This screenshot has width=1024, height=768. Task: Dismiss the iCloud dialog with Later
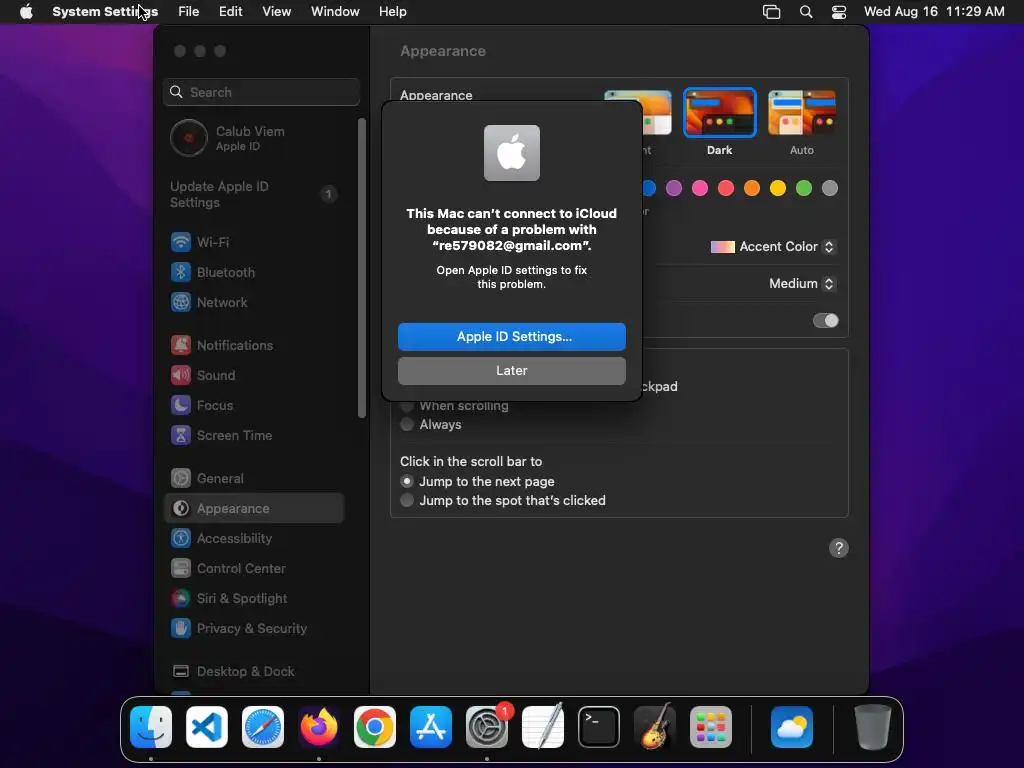[x=511, y=370]
